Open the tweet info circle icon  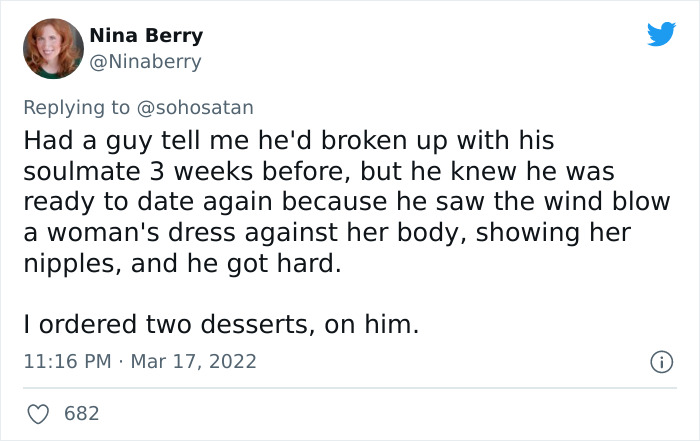[661, 361]
